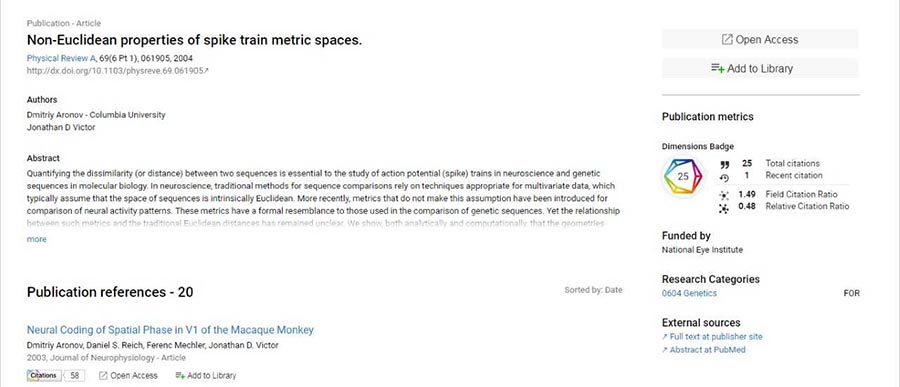Viewport: 900px width, 387px height.
Task: Click the Citations badge showing 58
Action: pyautogui.click(x=56, y=376)
